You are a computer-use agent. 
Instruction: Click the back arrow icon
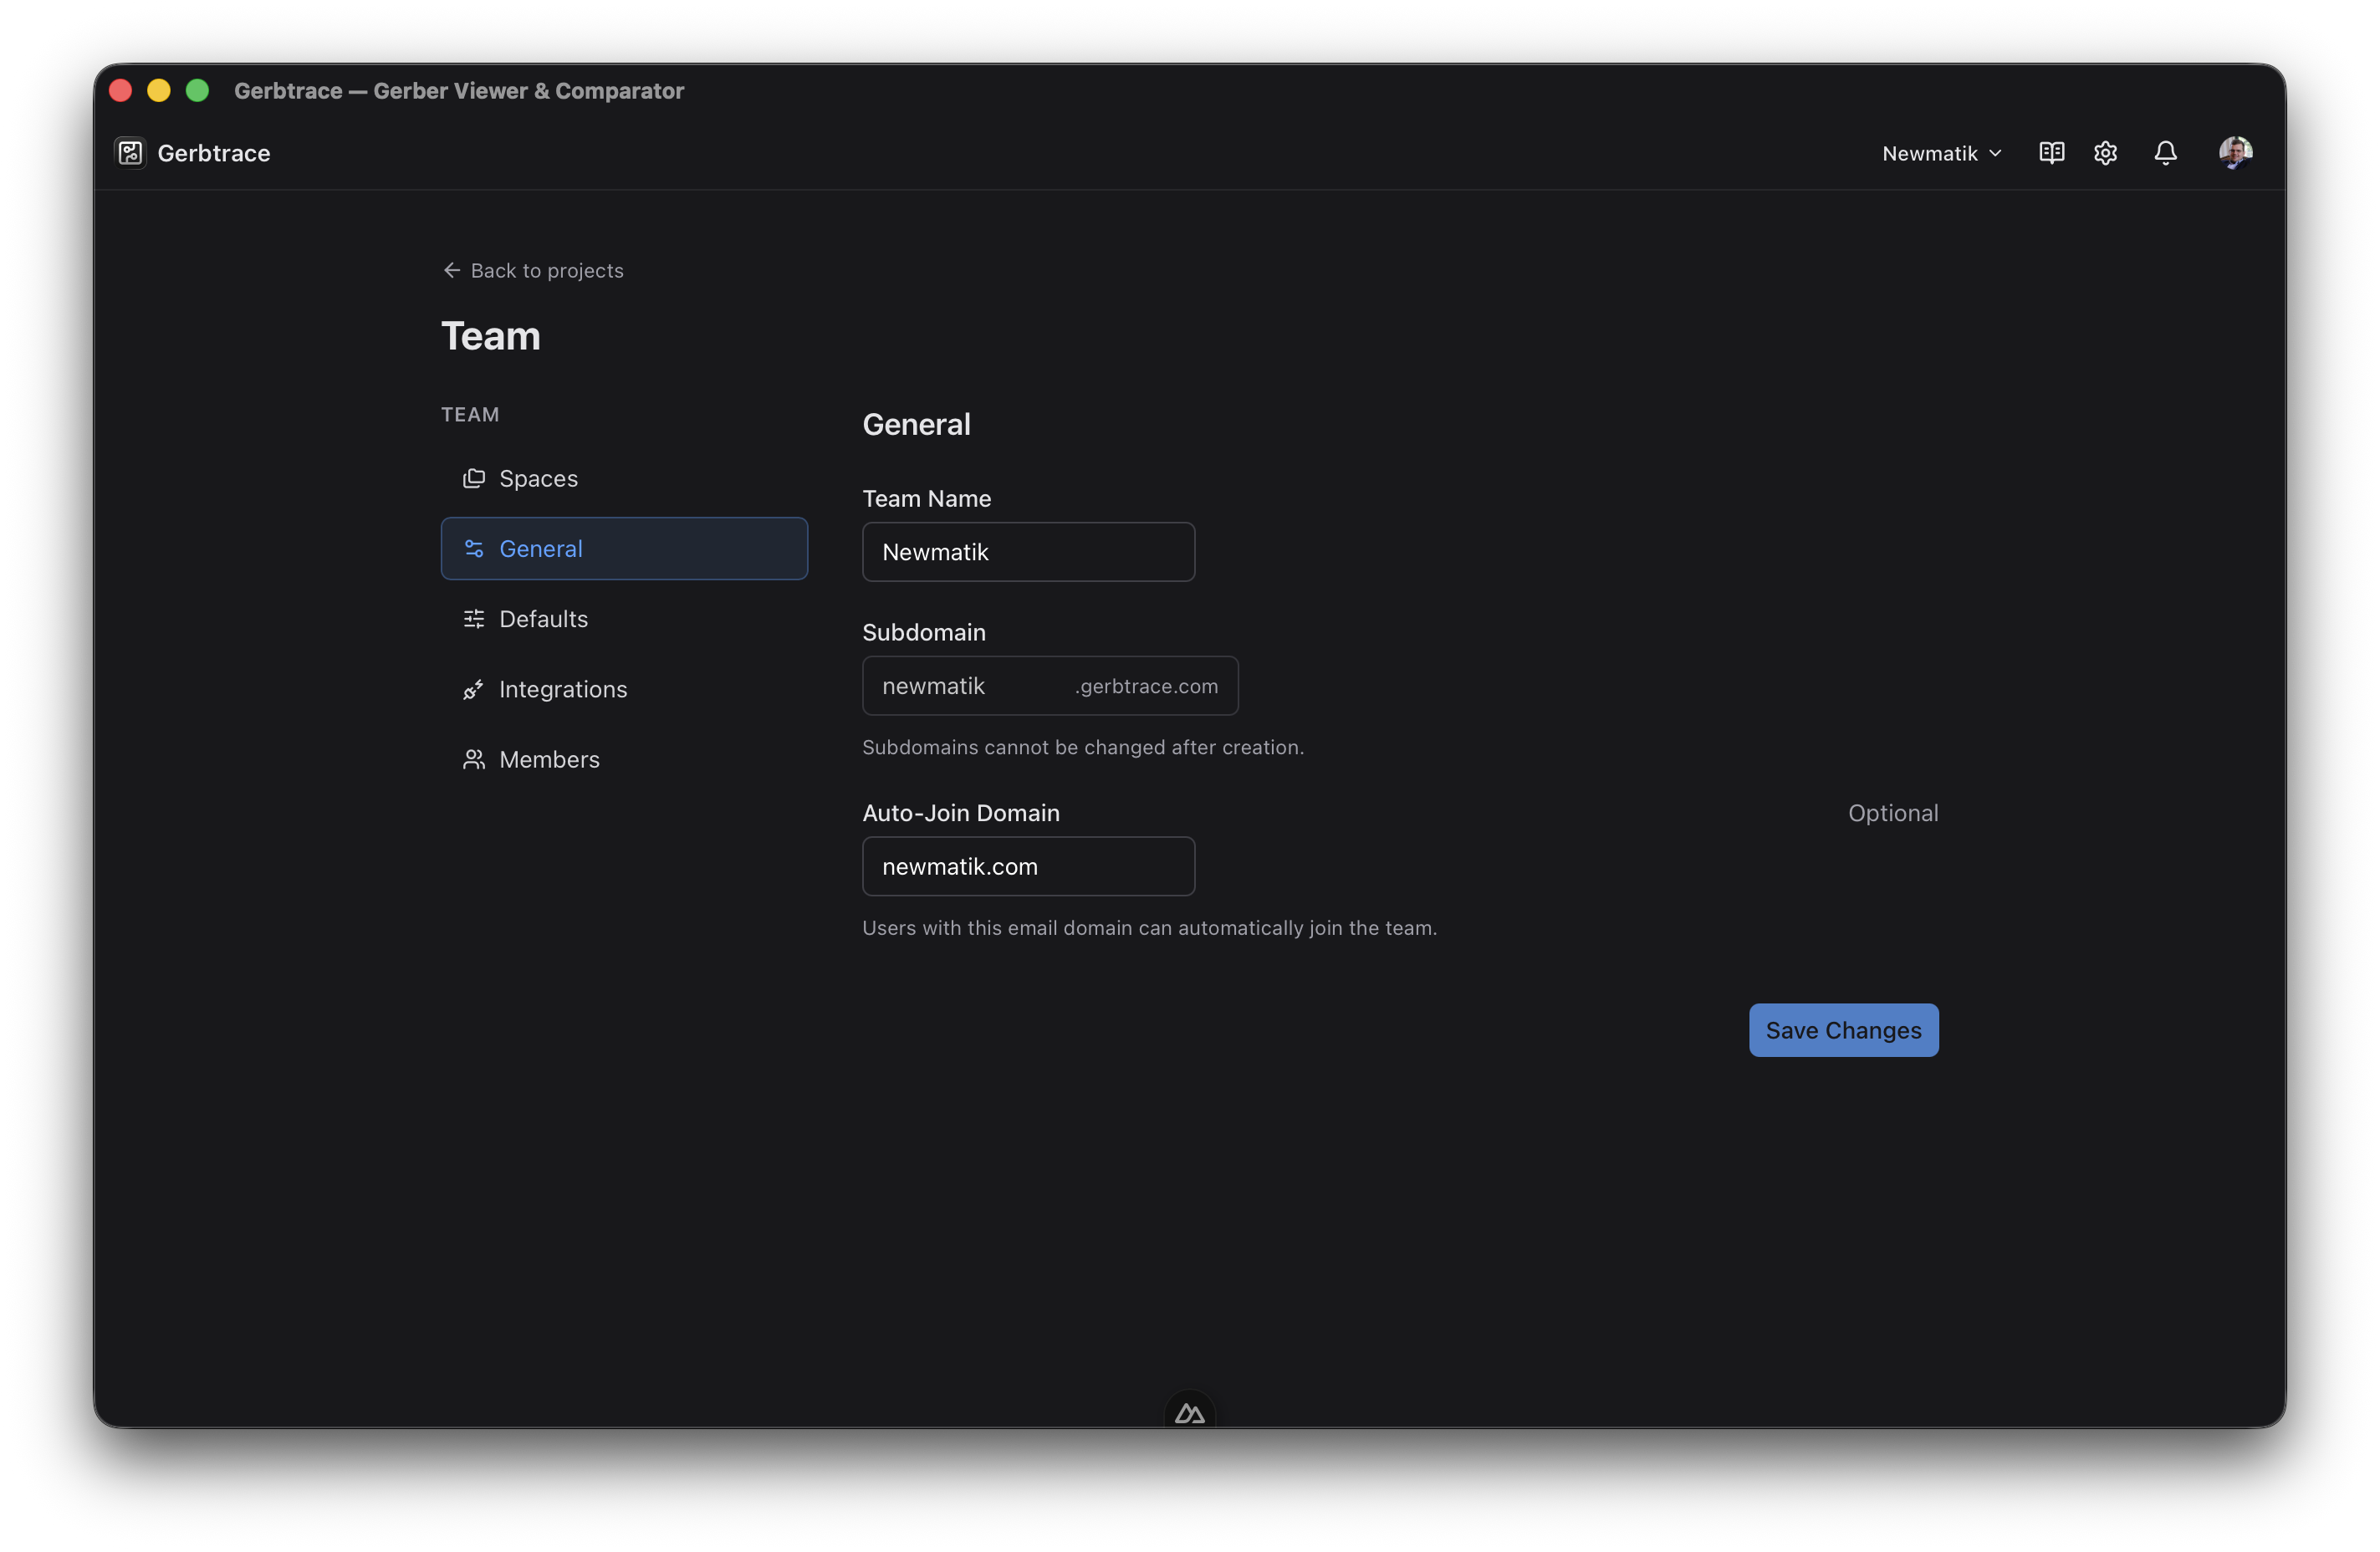point(452,271)
